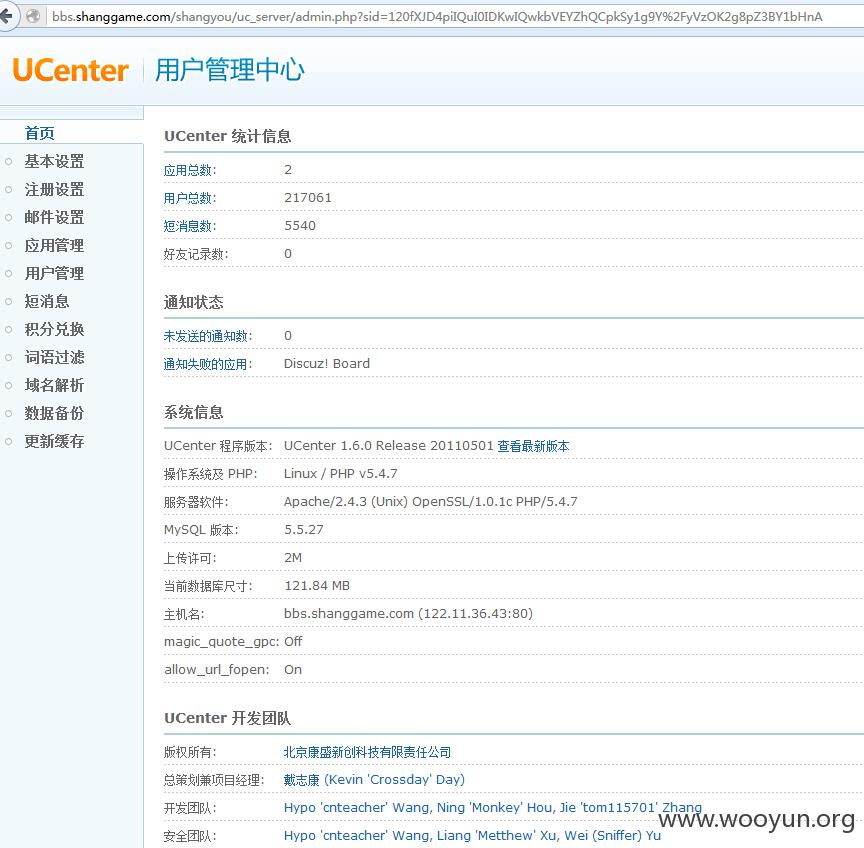Click 用户管理中心 header title
The image size is (864, 848).
[x=230, y=70]
